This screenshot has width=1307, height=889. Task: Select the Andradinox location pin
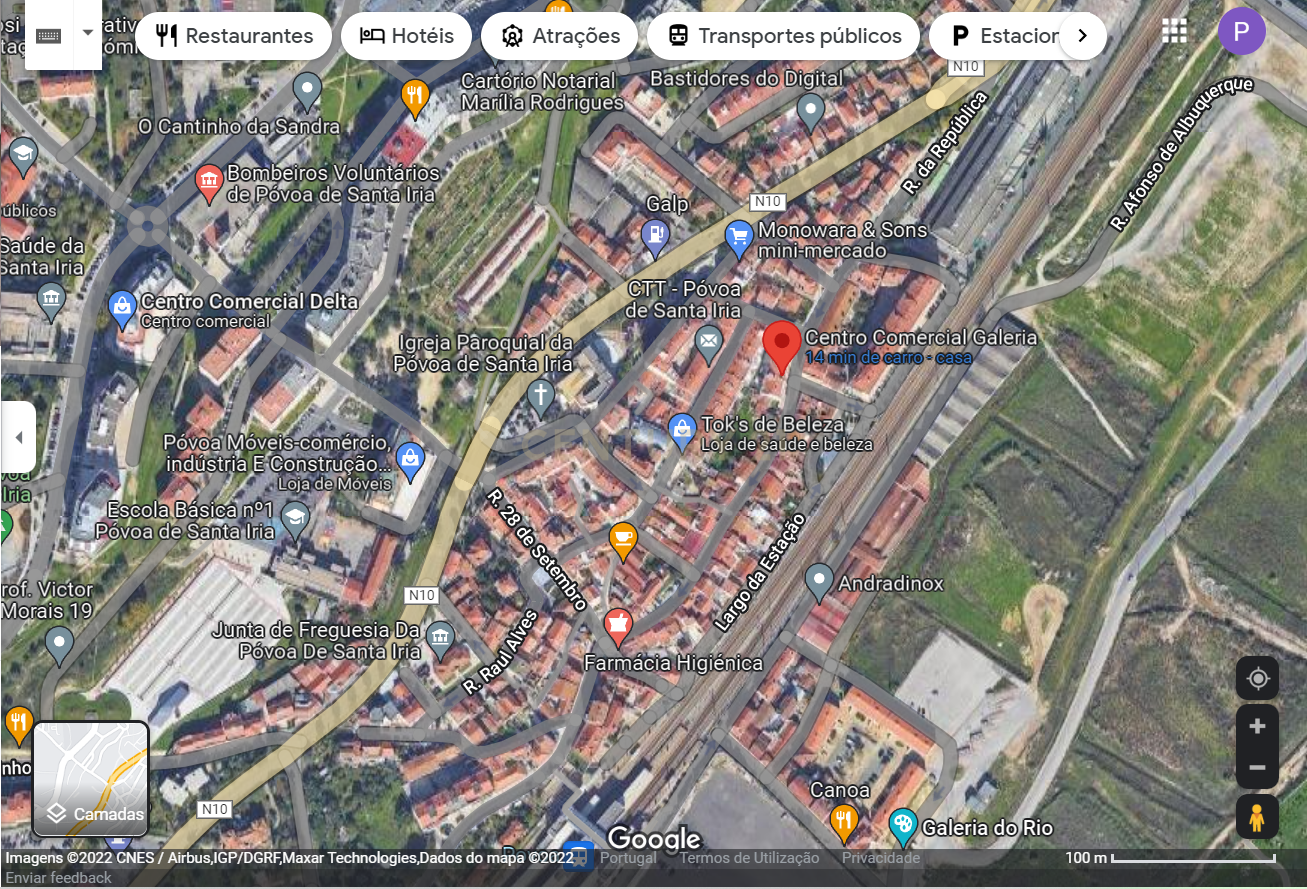point(819,581)
